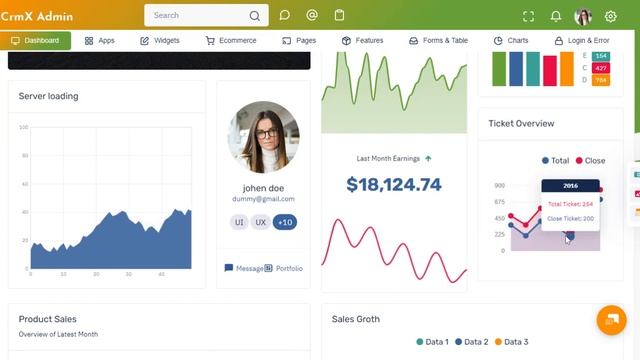Click johen doe profile photo
Screen dimensions: 640x360
pos(263,137)
